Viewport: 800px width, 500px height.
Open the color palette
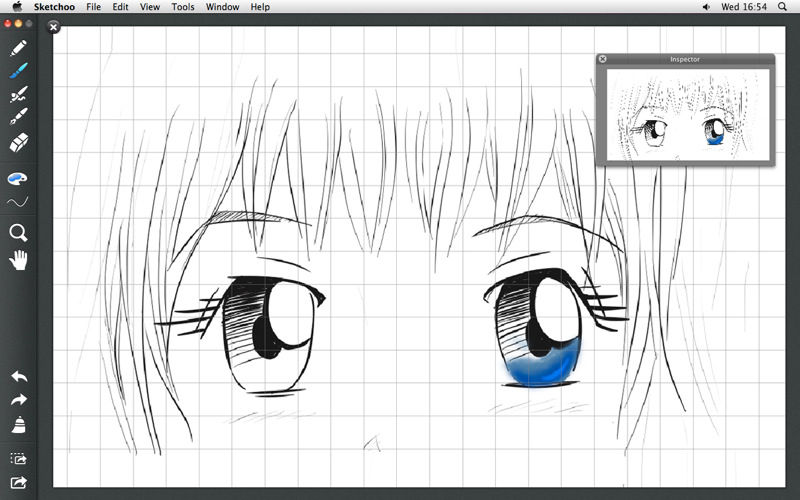[17, 179]
